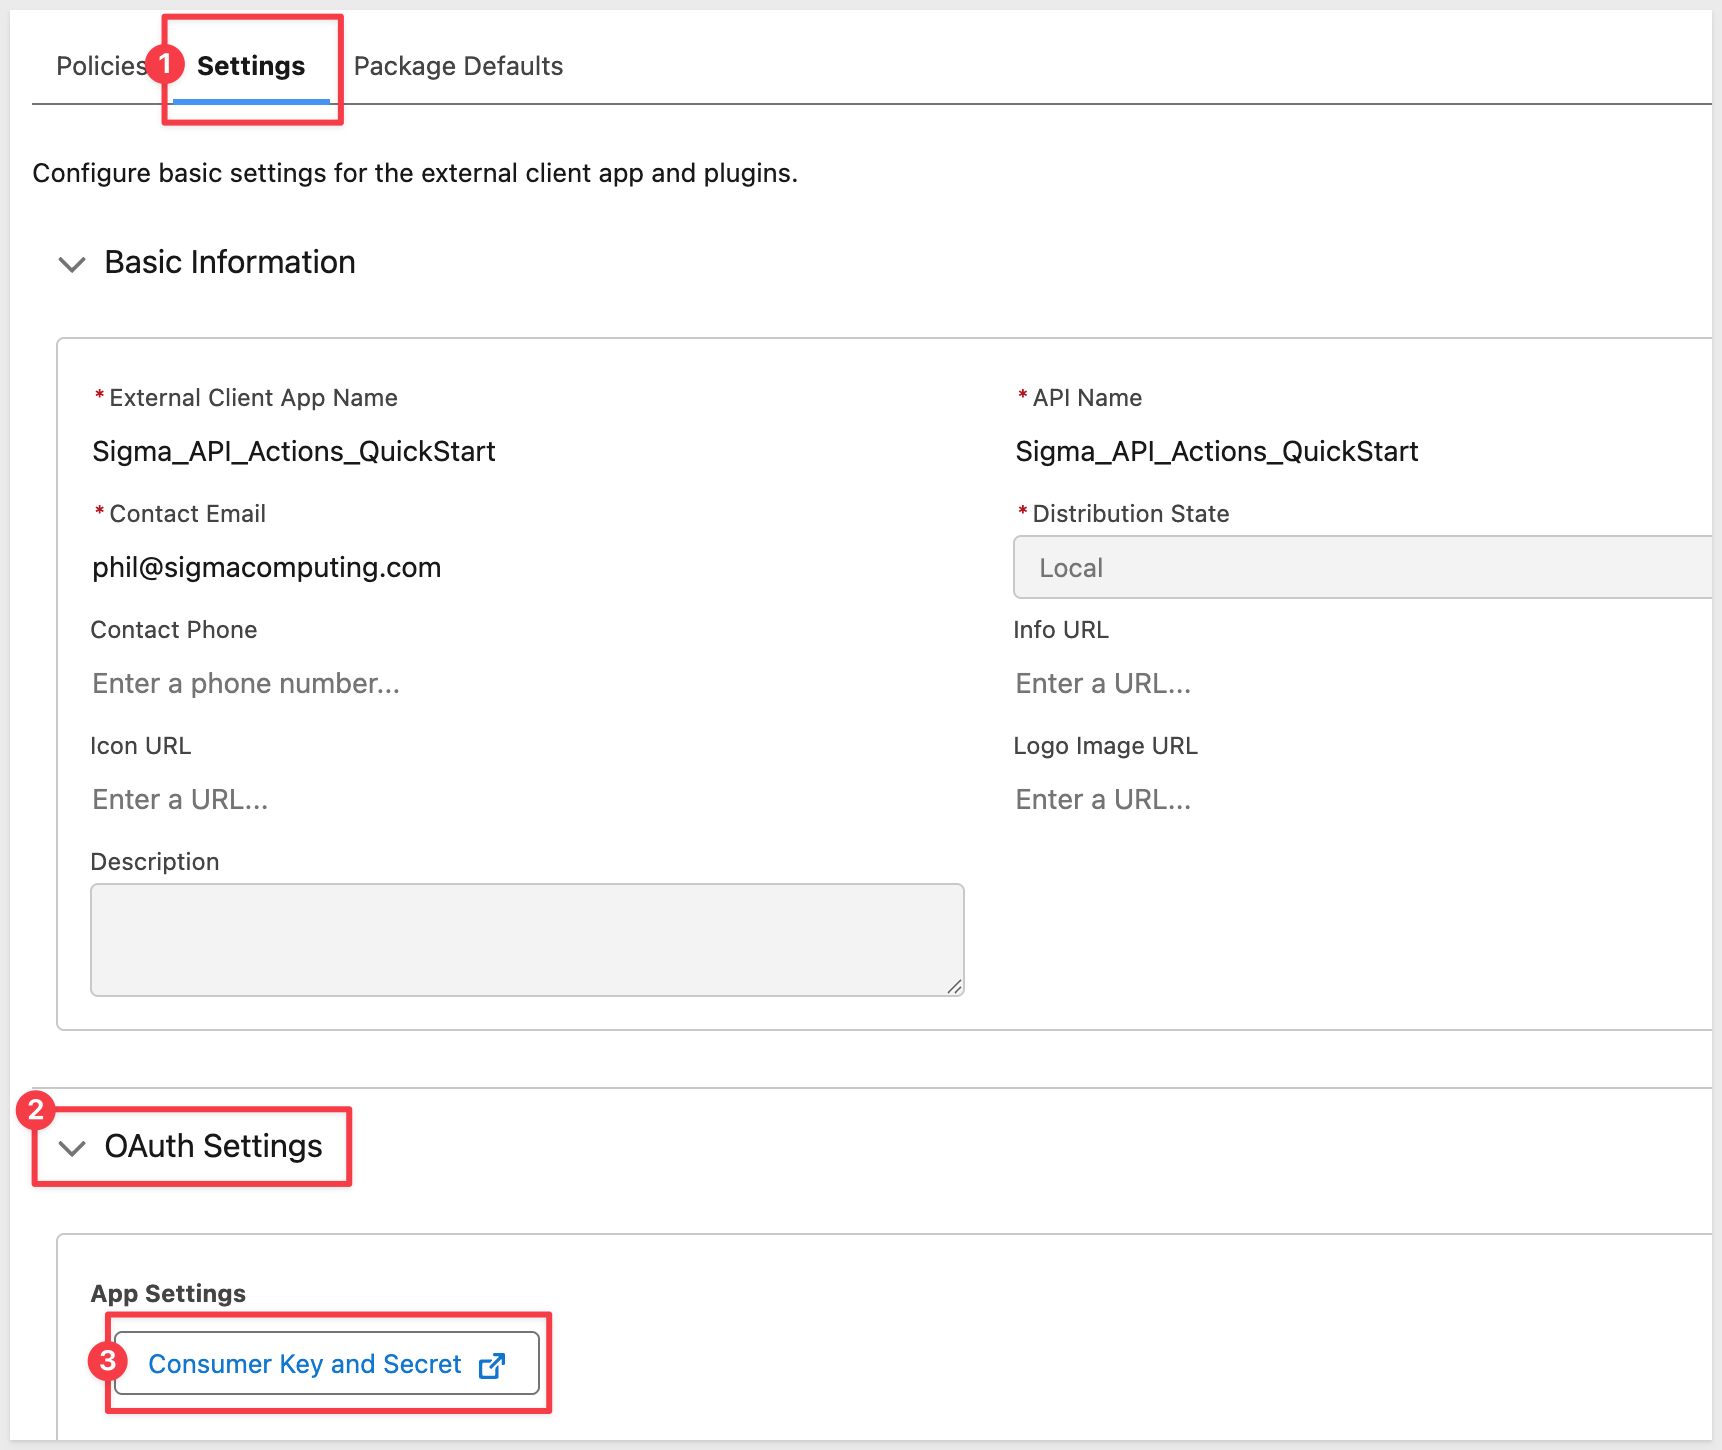
Task: Click the Contact Email value phil@sigmacomputing.com
Action: click(267, 568)
